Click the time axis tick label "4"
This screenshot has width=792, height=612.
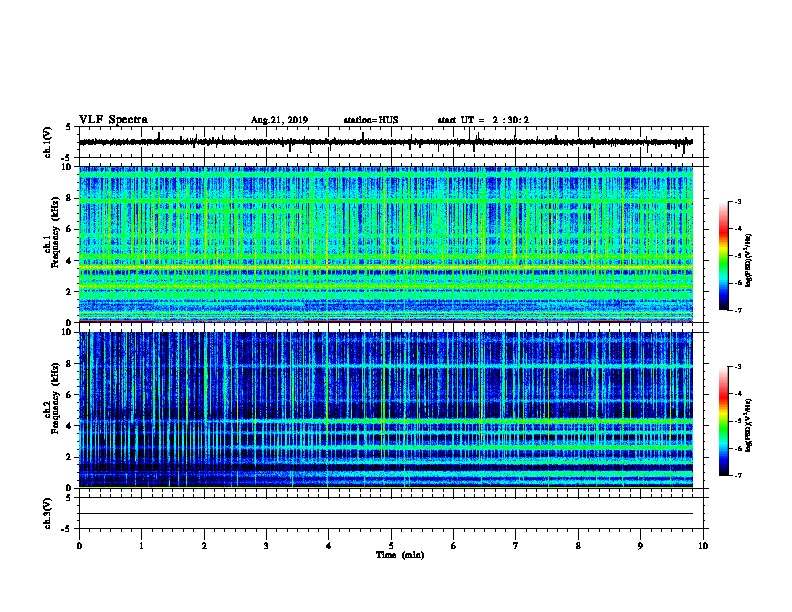click(x=328, y=546)
